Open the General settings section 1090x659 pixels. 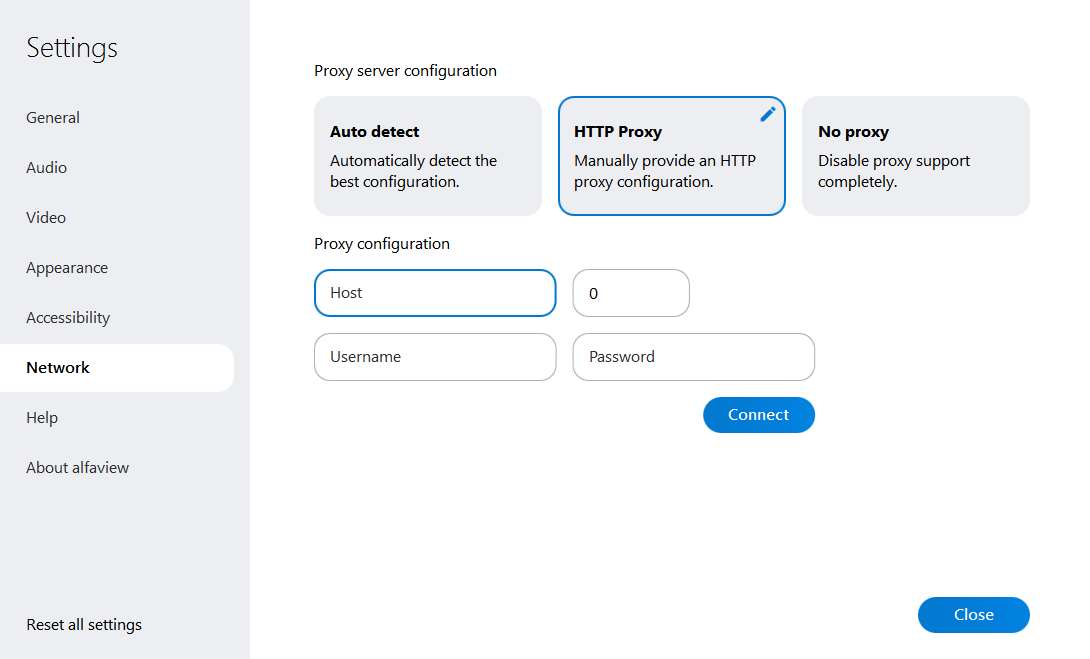click(53, 118)
